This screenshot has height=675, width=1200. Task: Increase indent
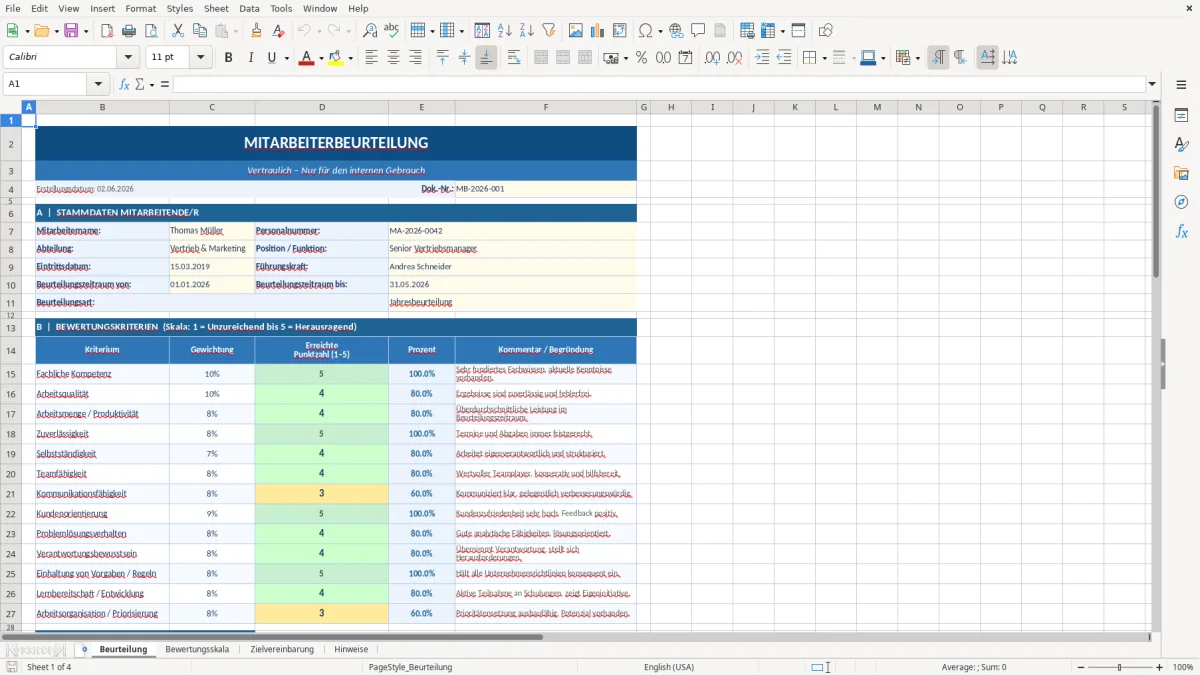pyautogui.click(x=762, y=58)
